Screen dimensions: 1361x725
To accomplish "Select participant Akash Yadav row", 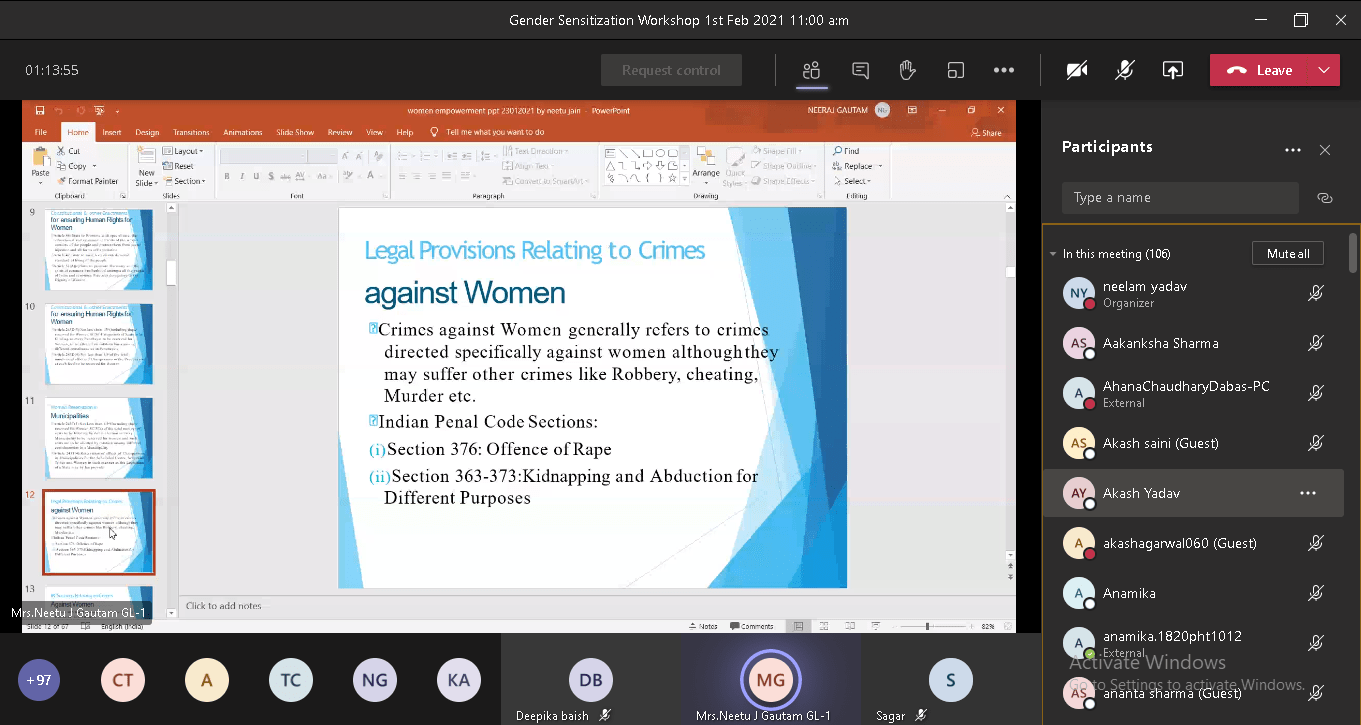I will click(x=1193, y=493).
